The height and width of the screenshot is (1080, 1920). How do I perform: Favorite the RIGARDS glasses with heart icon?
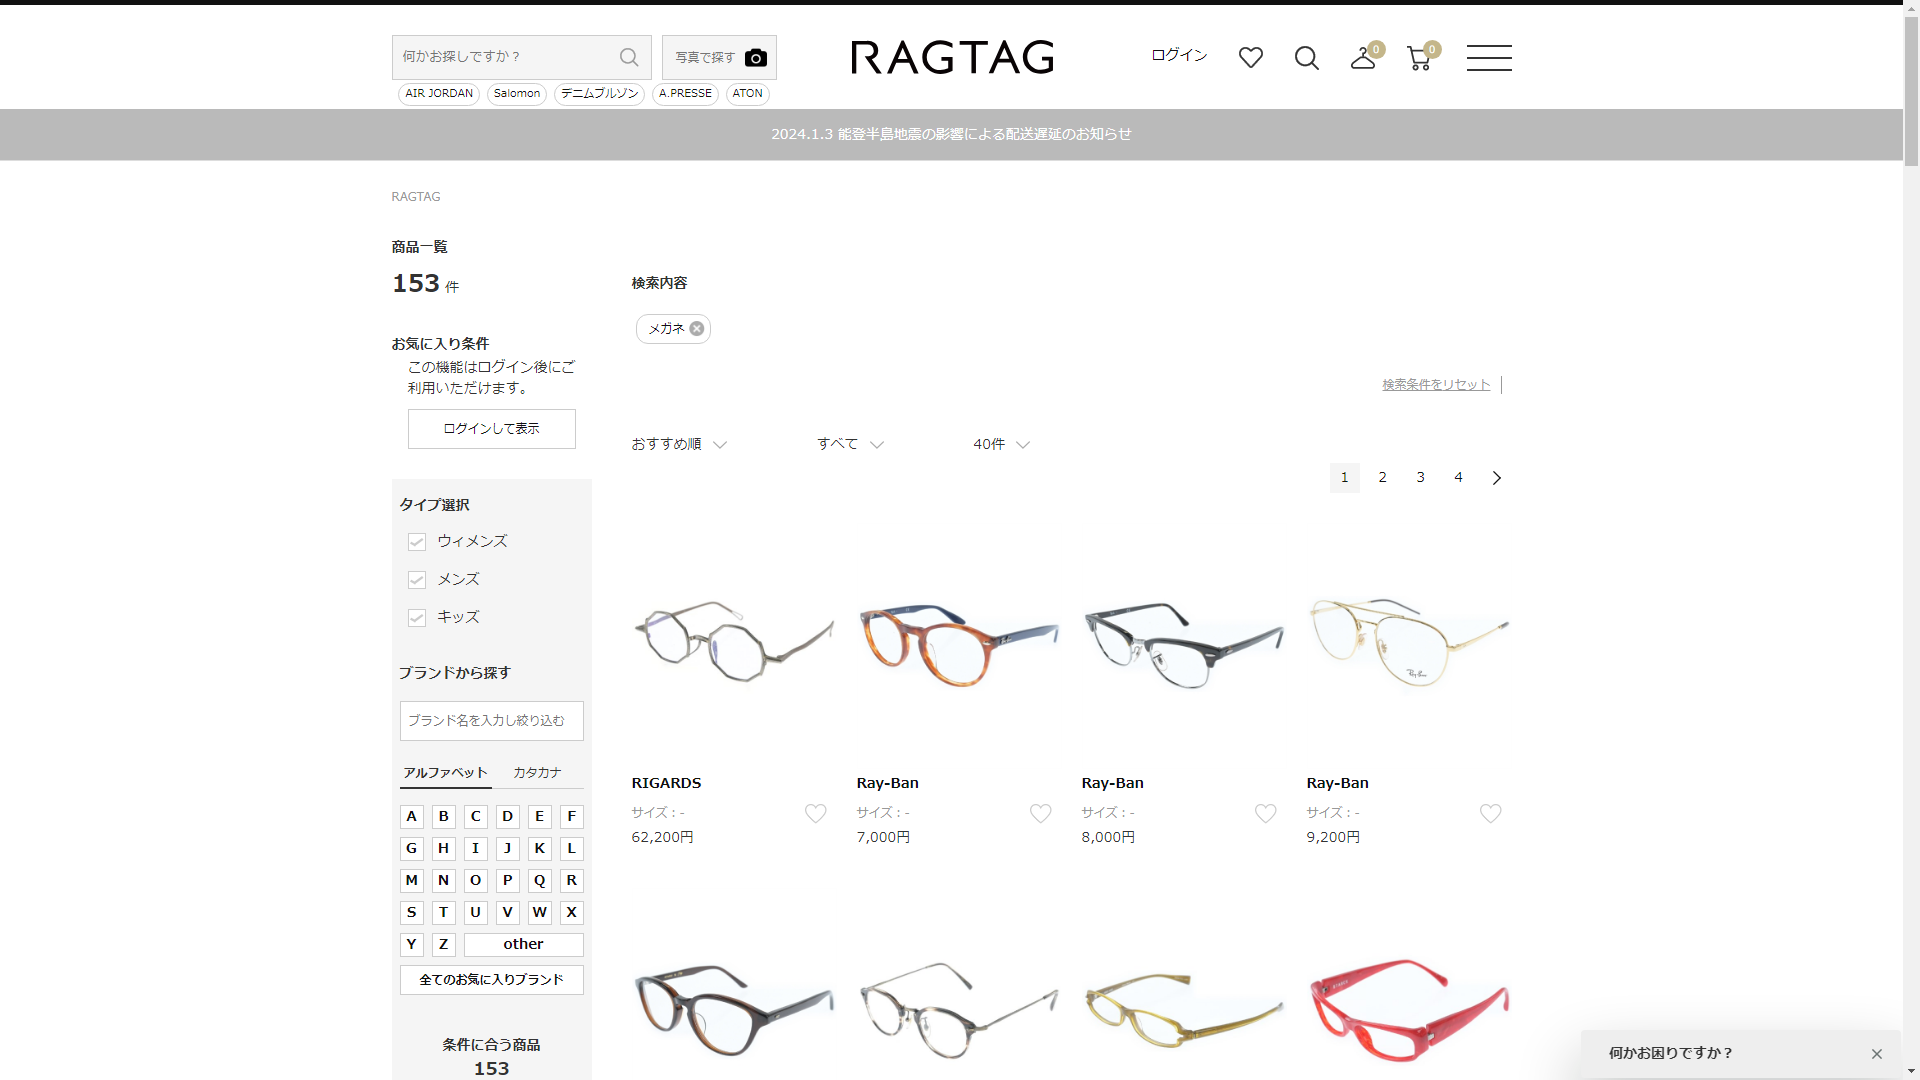[815, 814]
